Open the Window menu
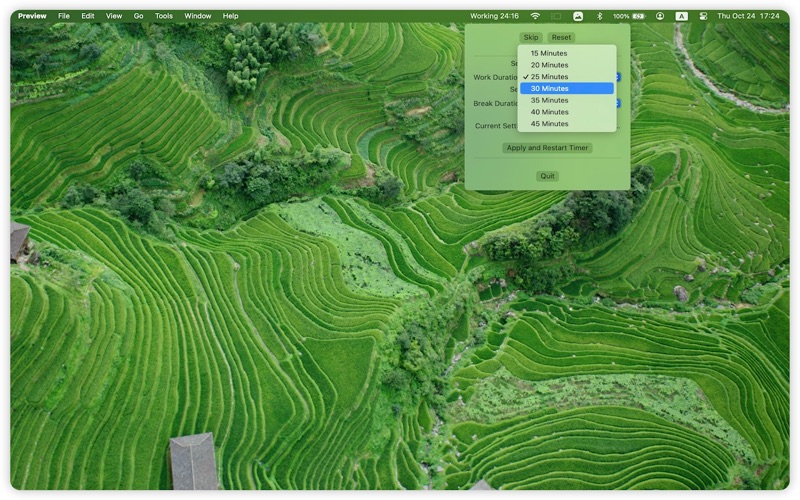This screenshot has height=500, width=800. pyautogui.click(x=198, y=16)
